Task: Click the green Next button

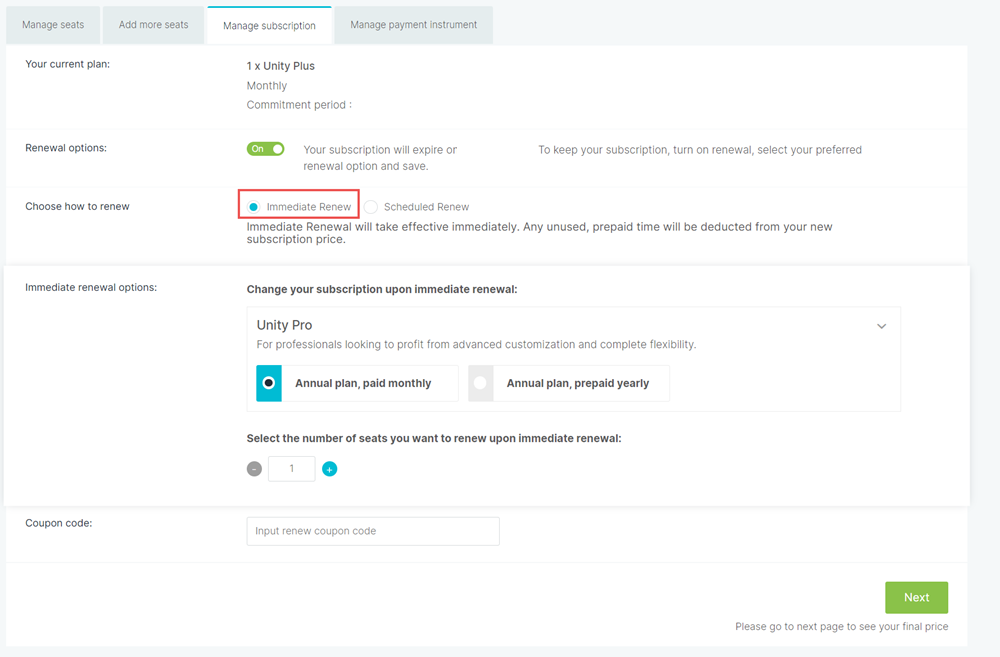Action: 916,598
